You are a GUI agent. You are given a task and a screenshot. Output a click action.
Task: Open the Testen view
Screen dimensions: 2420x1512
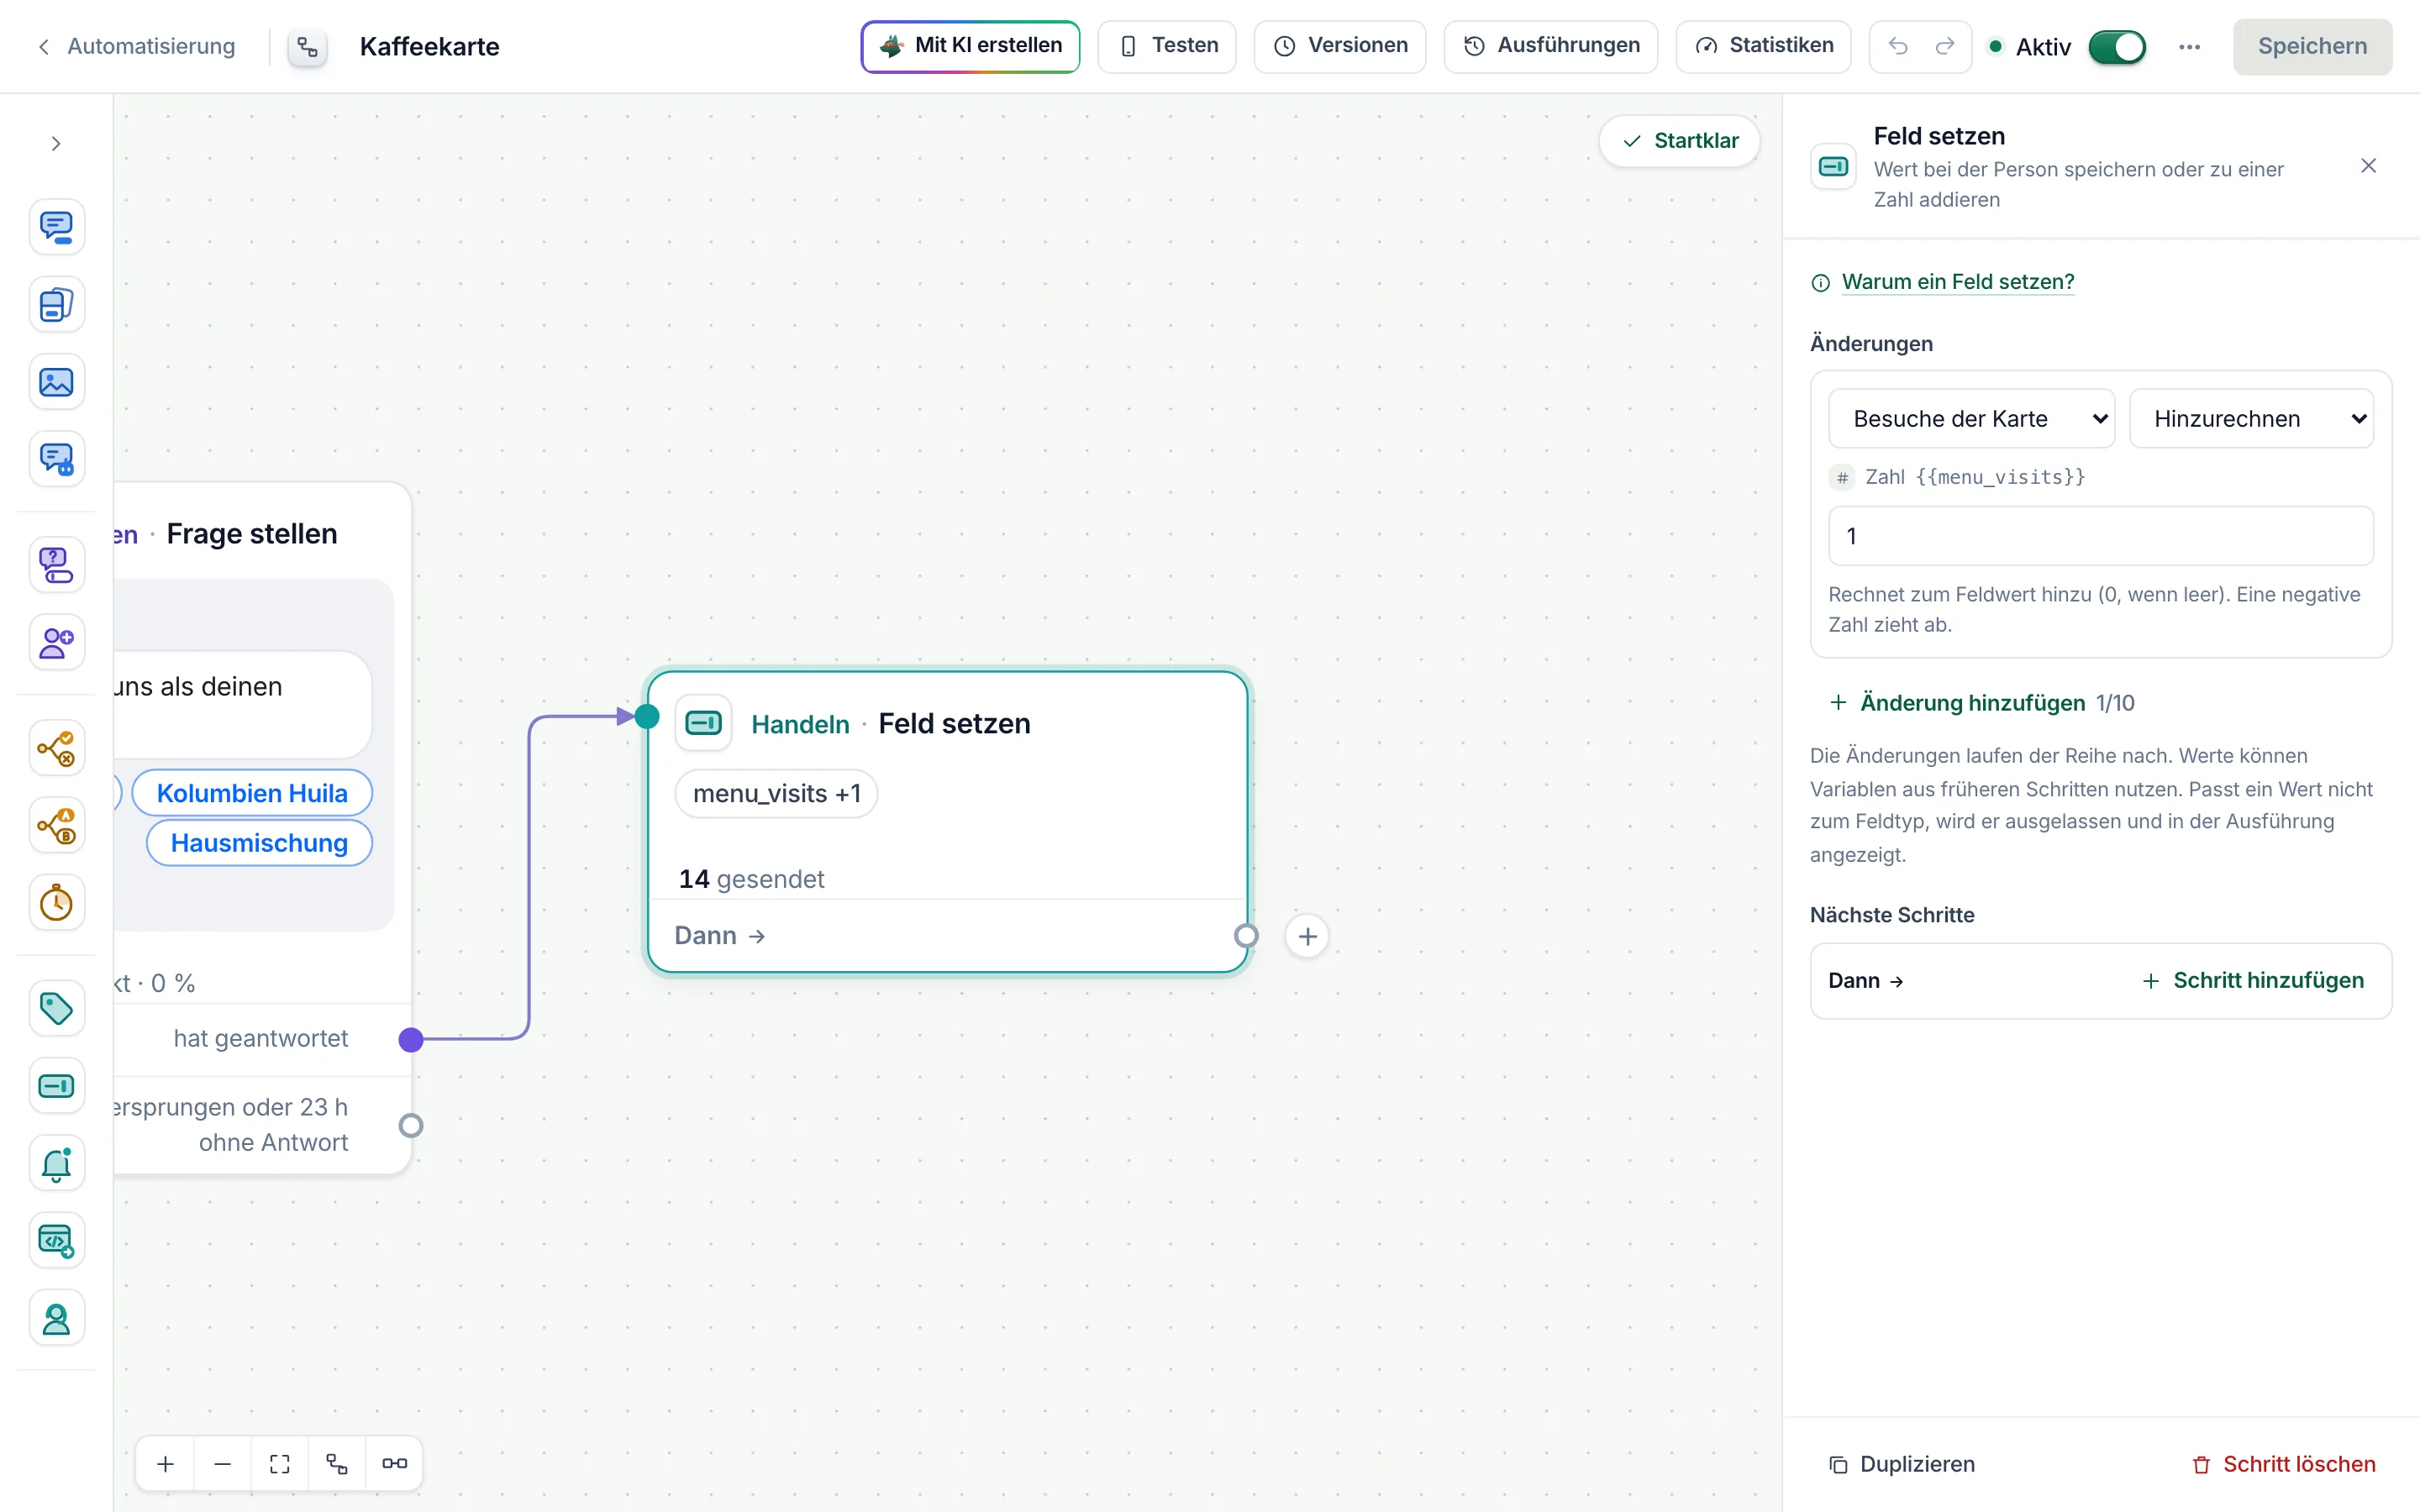(1167, 46)
